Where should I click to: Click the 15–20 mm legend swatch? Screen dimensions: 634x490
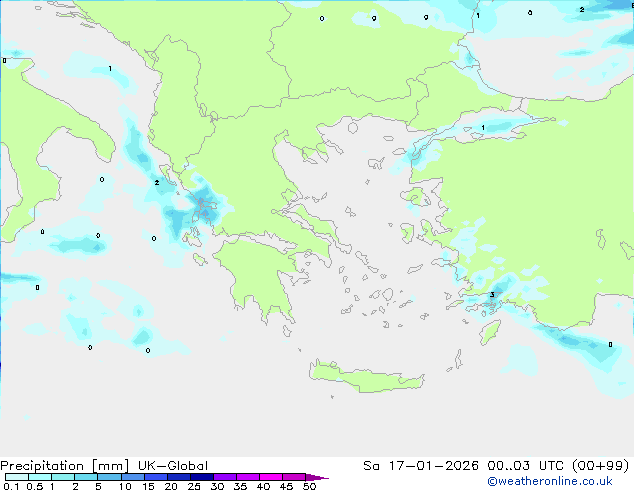pyautogui.click(x=155, y=477)
